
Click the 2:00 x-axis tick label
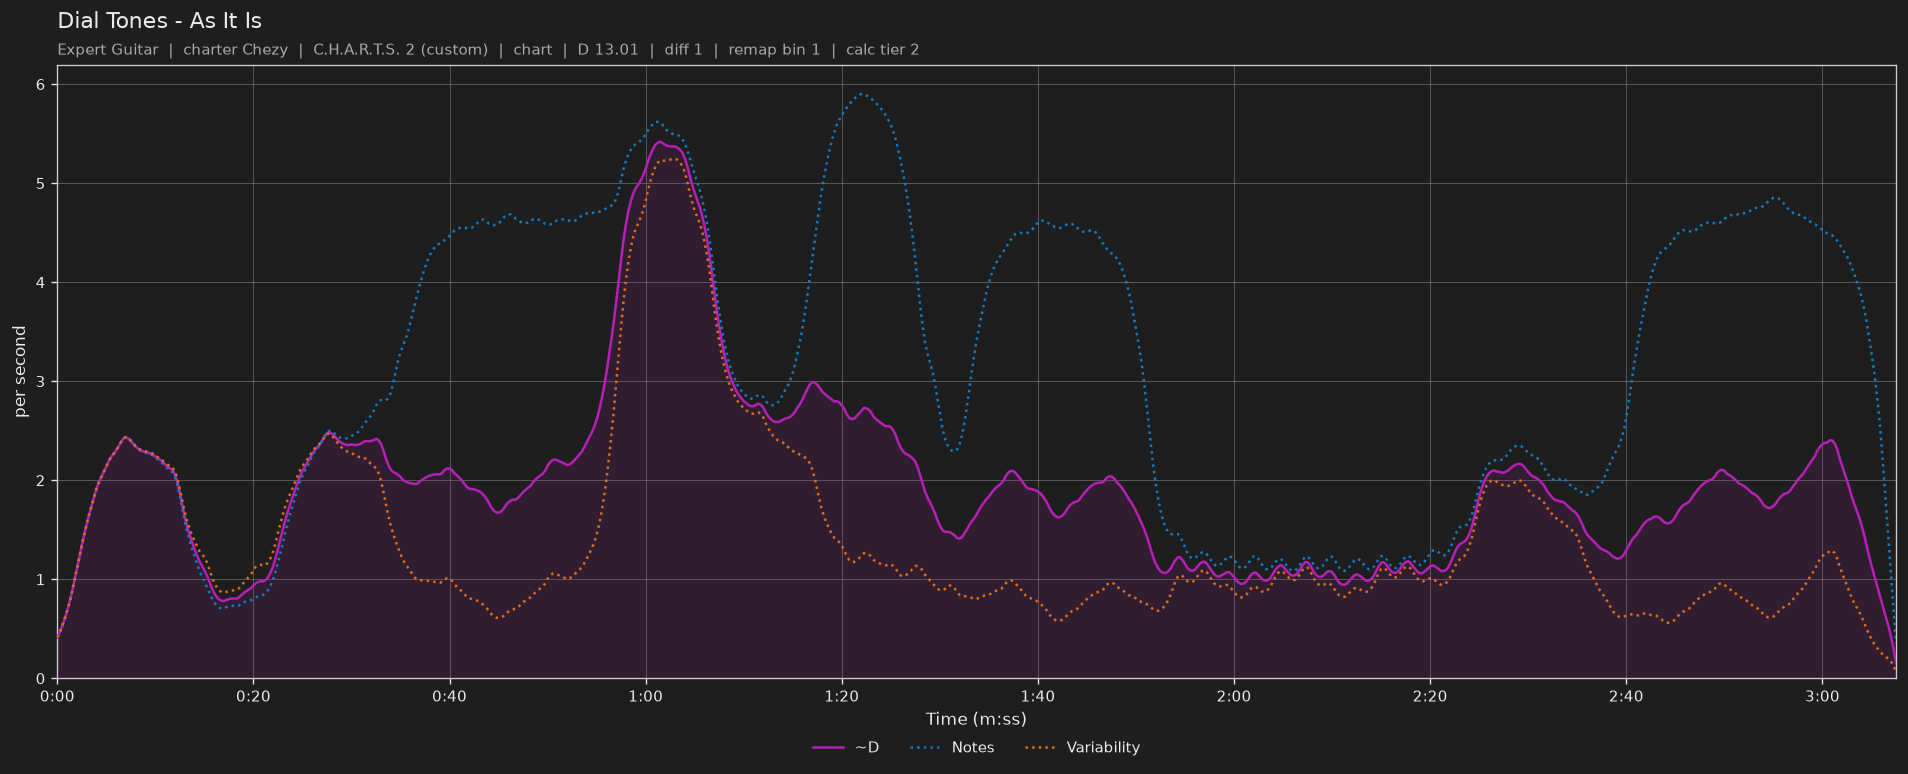coord(1234,697)
